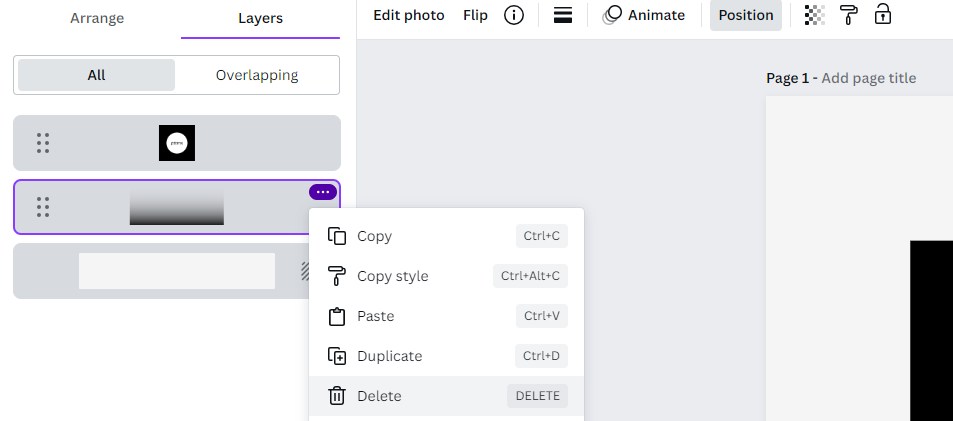Click the Ctrl+V shortcut label

[542, 317]
